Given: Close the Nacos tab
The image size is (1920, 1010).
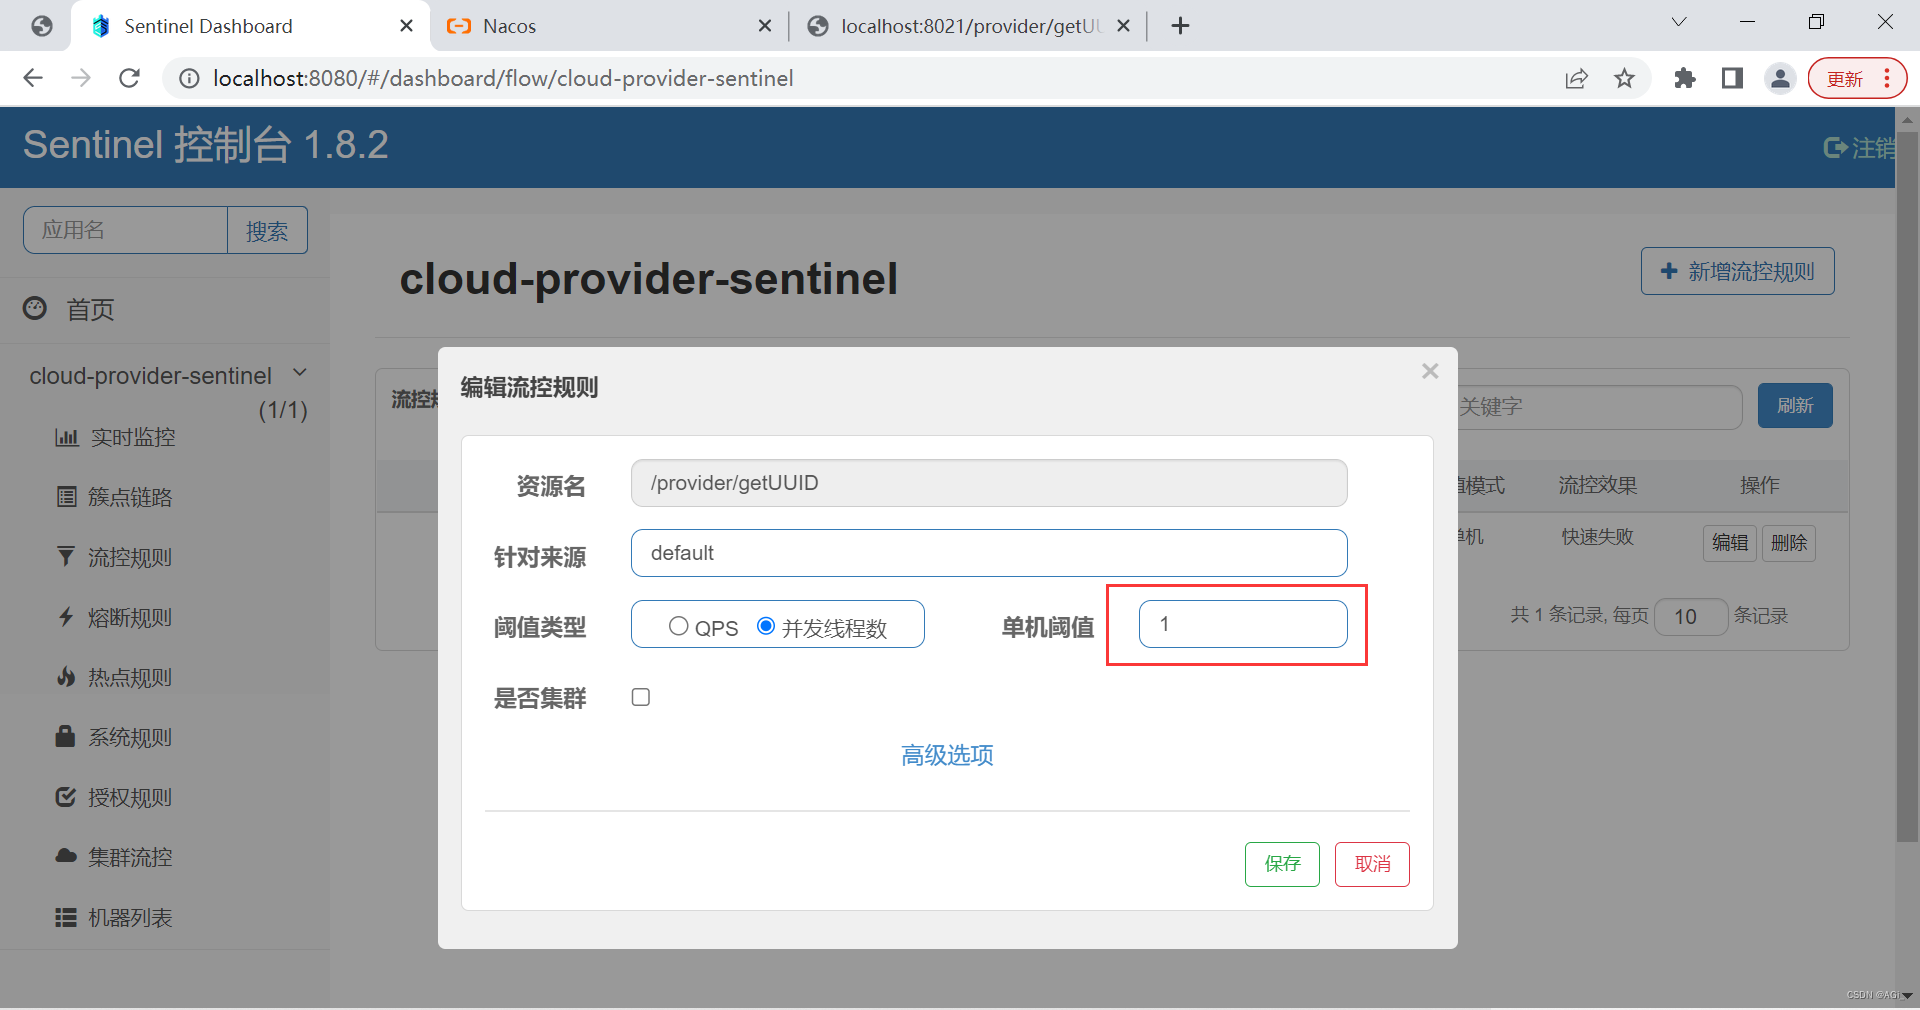Looking at the screenshot, I should [x=765, y=26].
